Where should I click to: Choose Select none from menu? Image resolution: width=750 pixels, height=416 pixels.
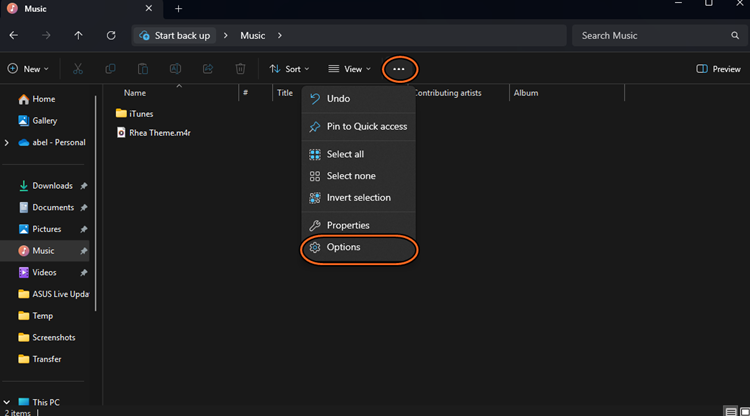pyautogui.click(x=358, y=175)
